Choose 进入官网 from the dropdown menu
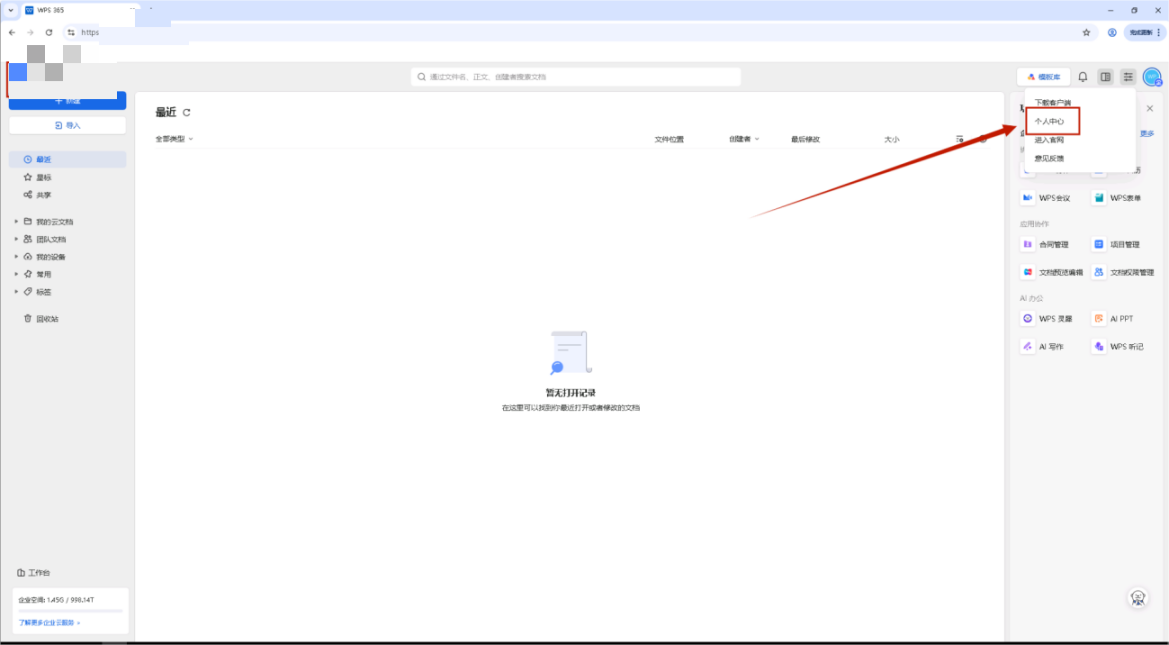Viewport: 1169px width, 645px height. coord(1050,140)
